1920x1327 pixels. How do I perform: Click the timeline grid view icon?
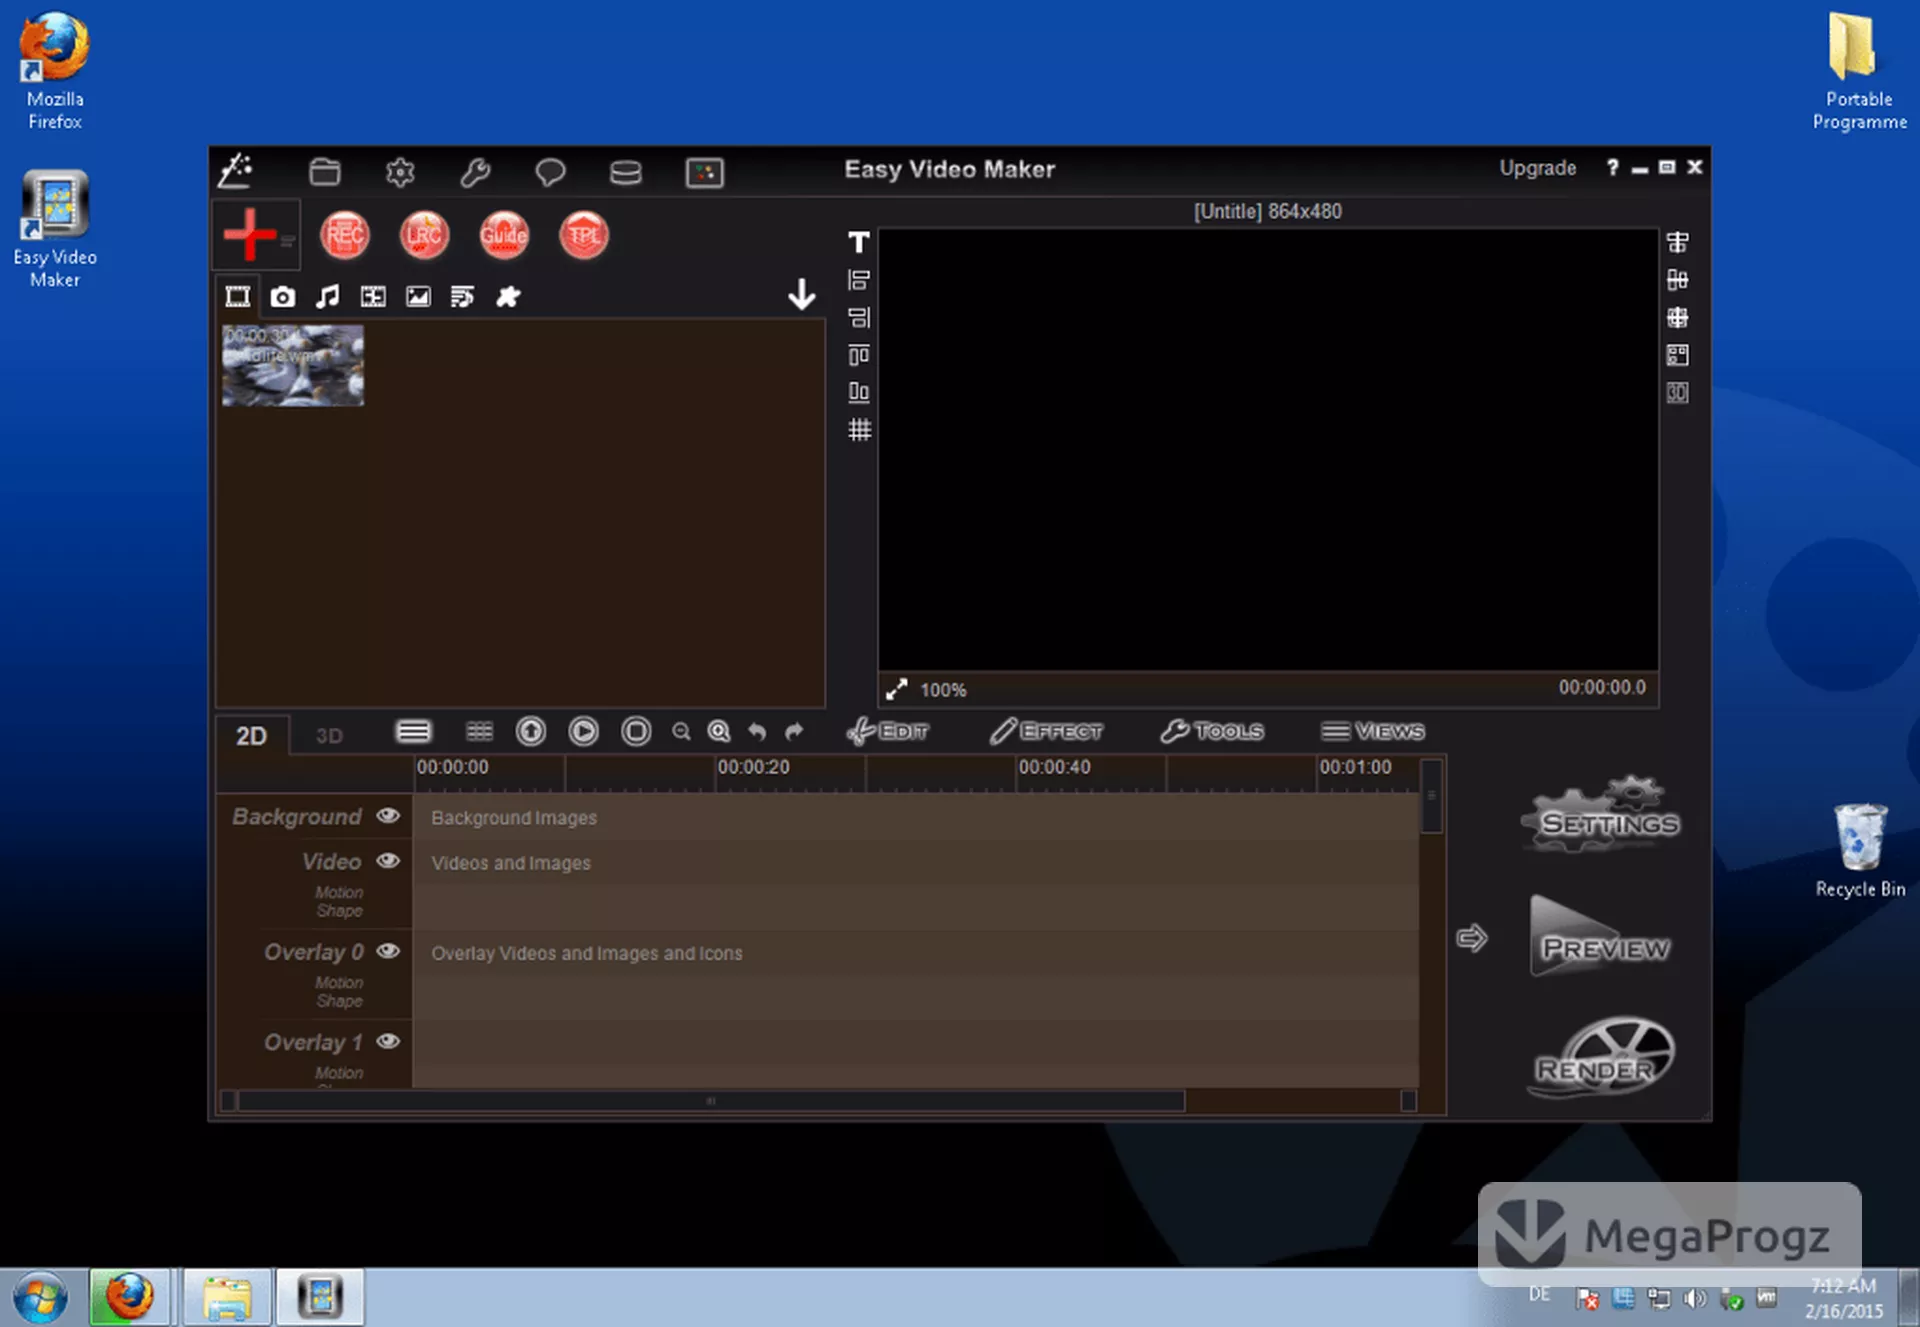(480, 732)
